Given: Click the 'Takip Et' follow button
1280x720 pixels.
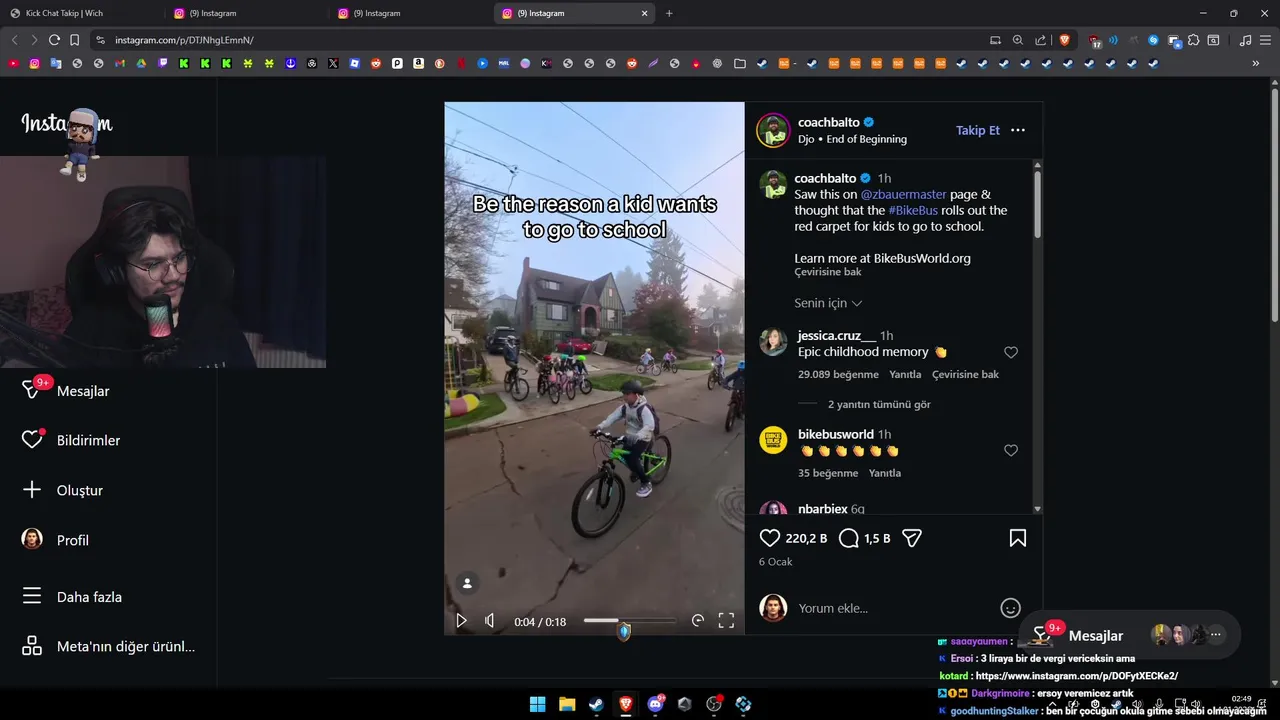Looking at the screenshot, I should (978, 130).
